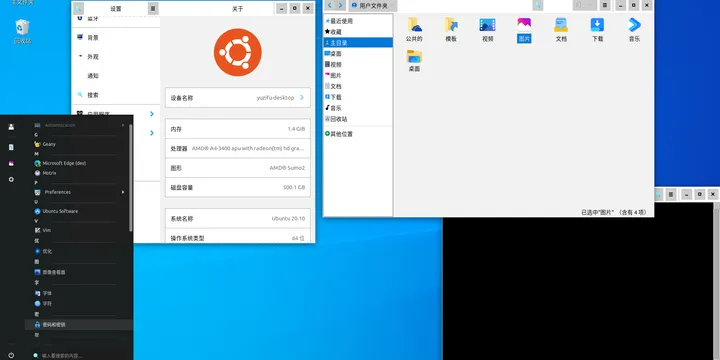This screenshot has width=720, height=360.
Task: Click the power icon in start menu
Action: [11, 355]
